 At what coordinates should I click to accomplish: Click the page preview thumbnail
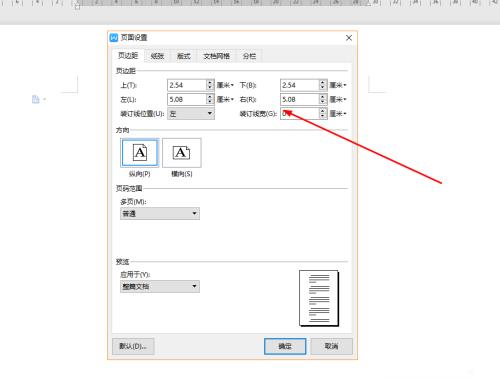pyautogui.click(x=319, y=298)
